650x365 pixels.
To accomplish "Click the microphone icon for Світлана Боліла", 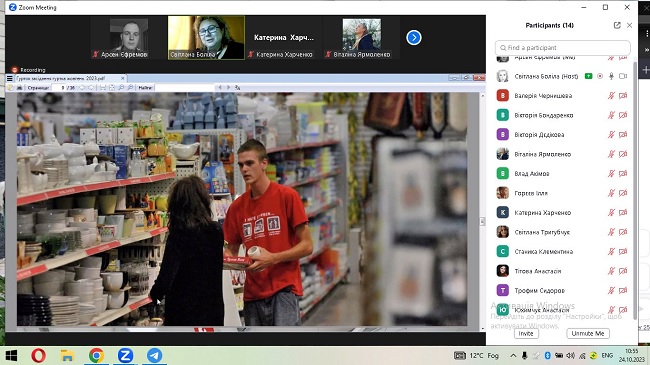I will tap(611, 76).
